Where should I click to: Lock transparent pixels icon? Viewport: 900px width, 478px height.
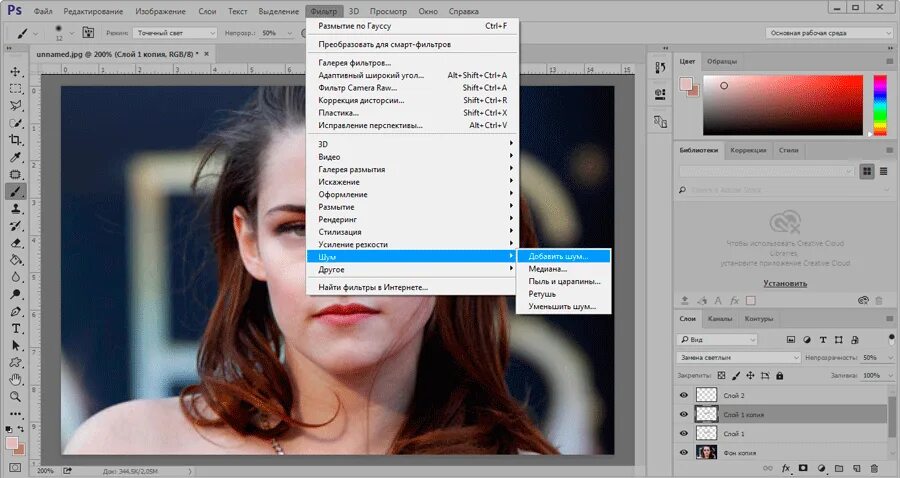(x=721, y=376)
